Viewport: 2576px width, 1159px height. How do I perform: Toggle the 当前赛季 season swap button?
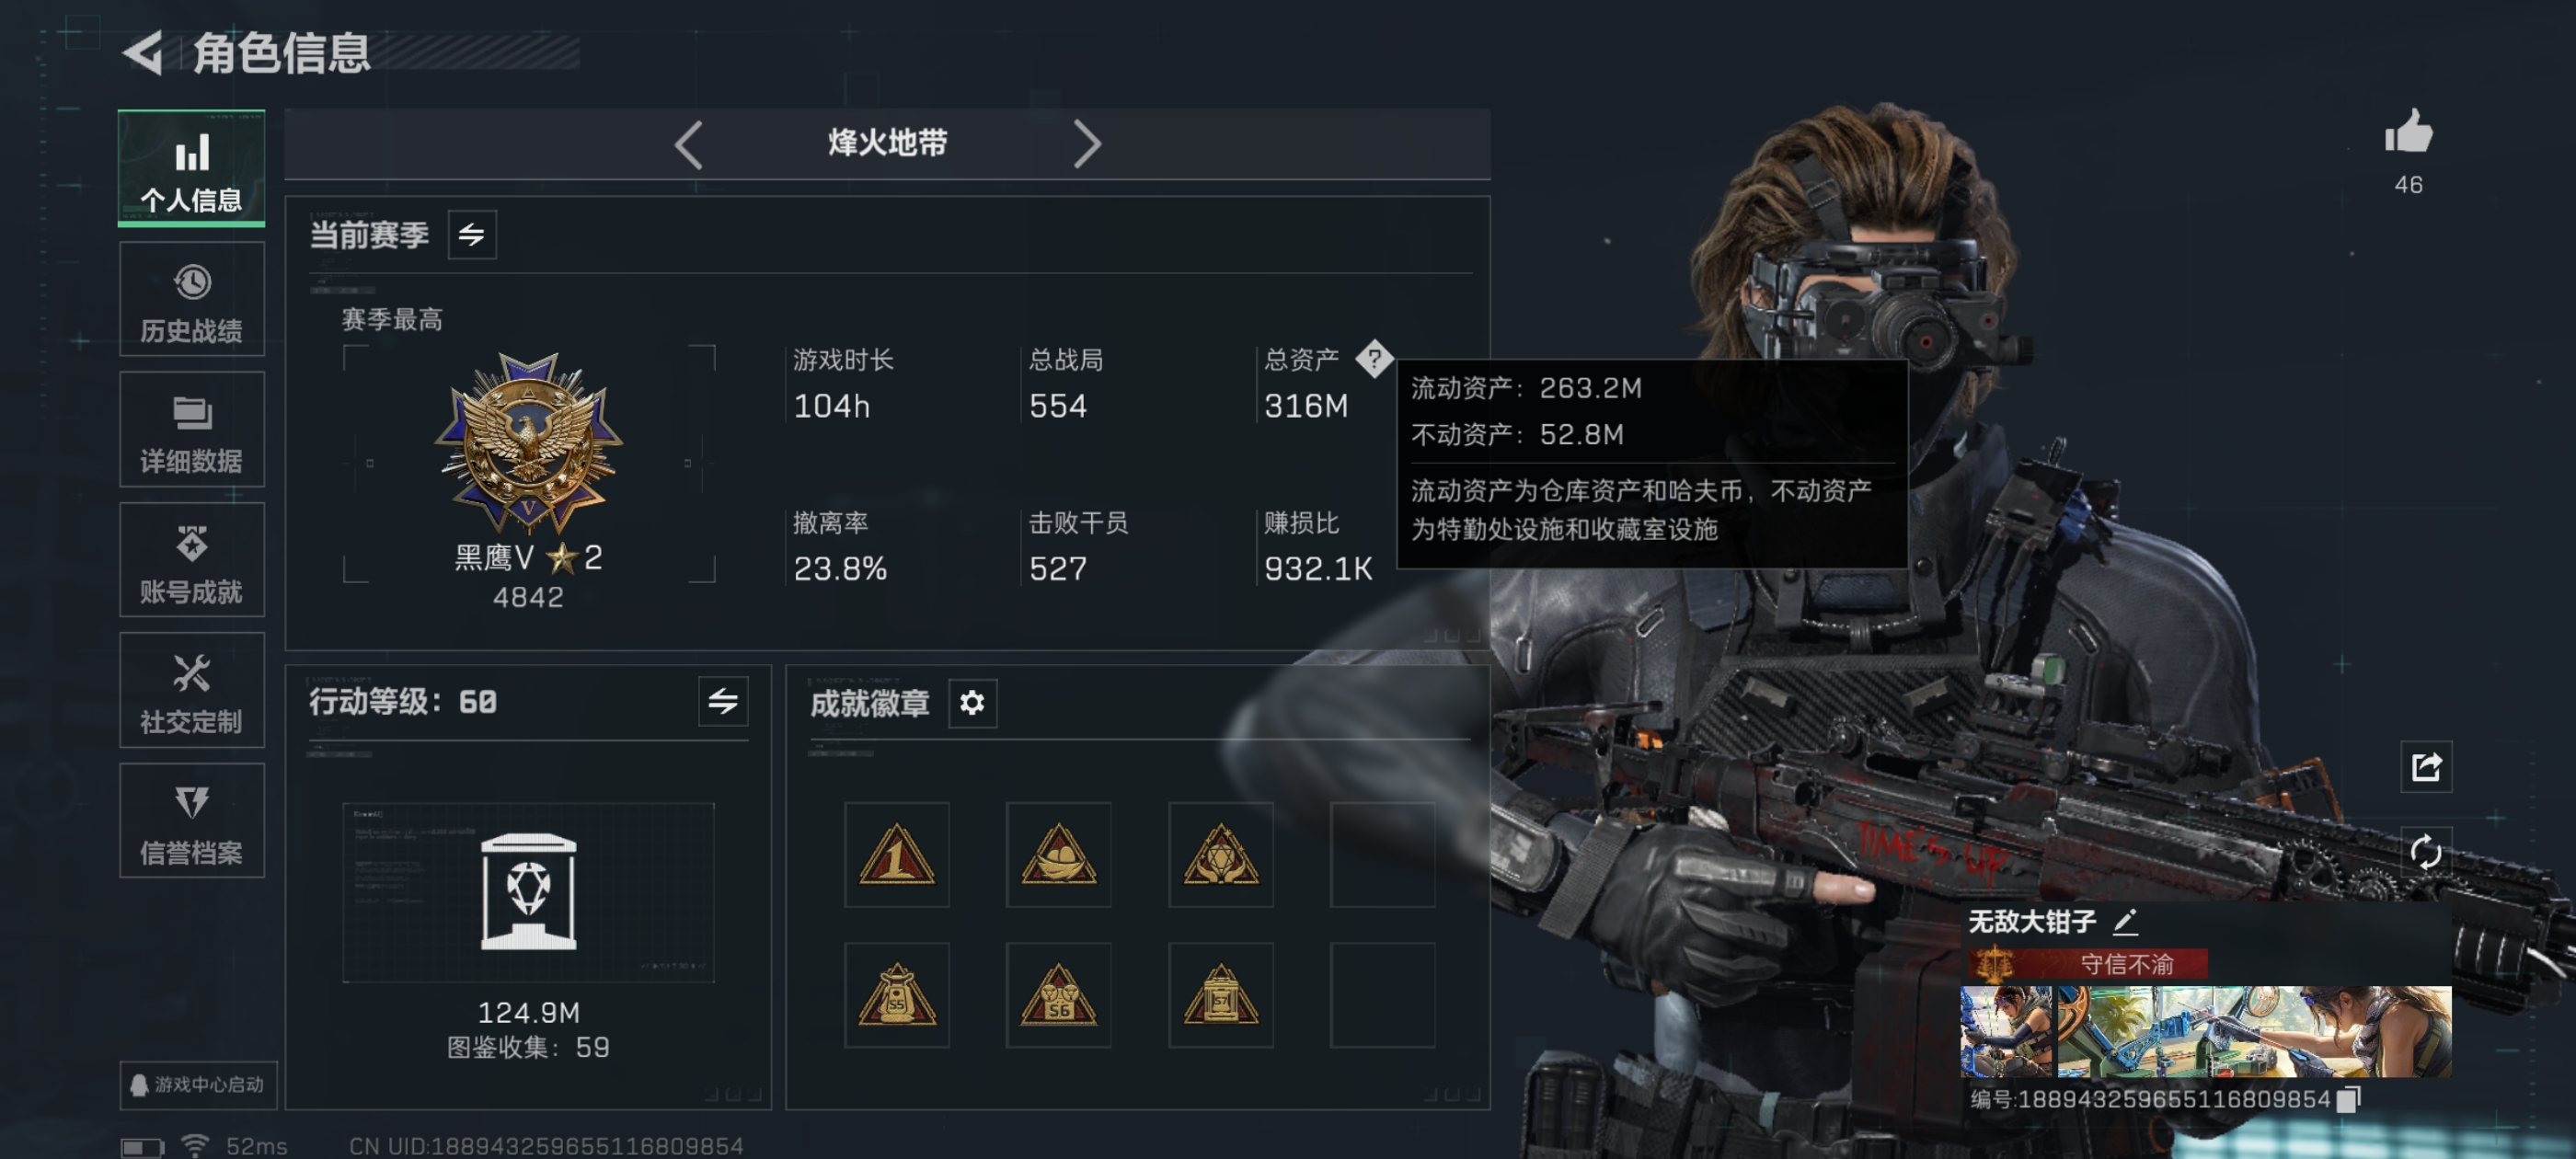[472, 235]
